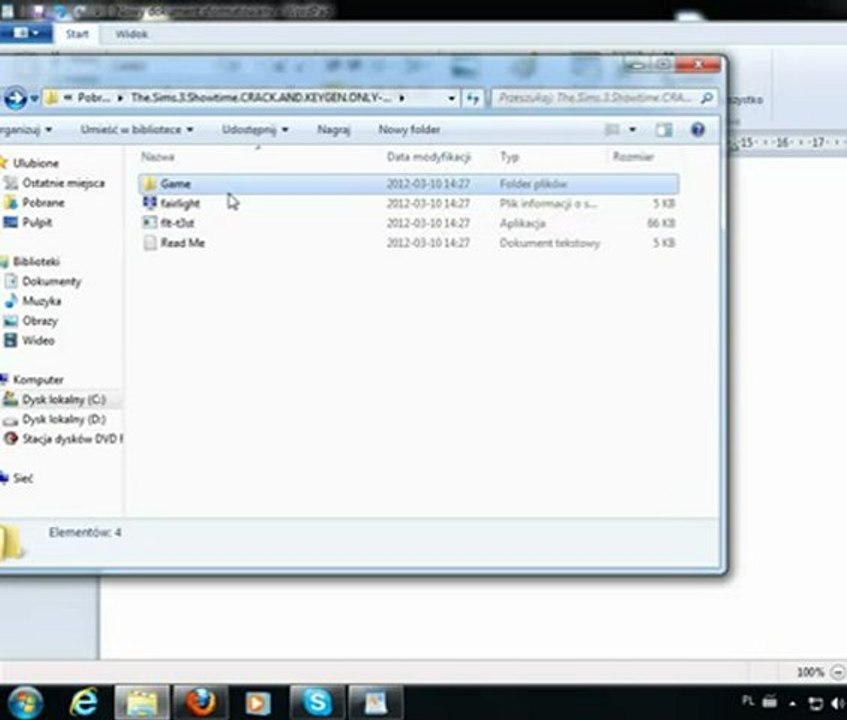The width and height of the screenshot is (847, 720).
Task: Click Nagraj toolbar button
Action: point(333,130)
